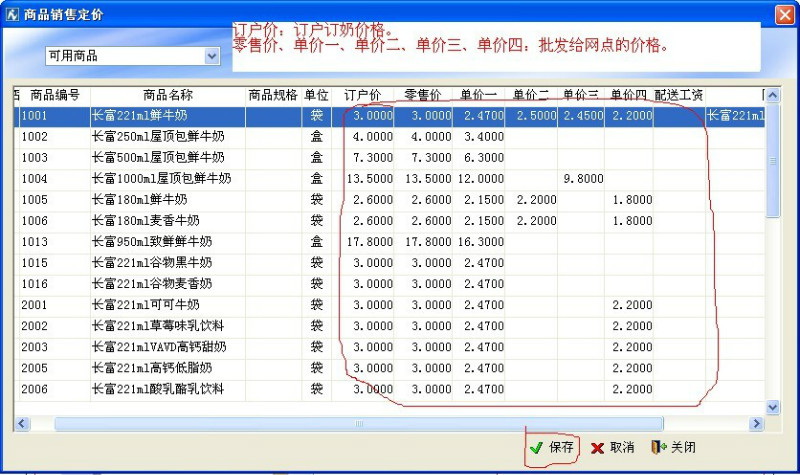Click product number 1013 cell
The height and width of the screenshot is (475, 800).
(x=55, y=242)
